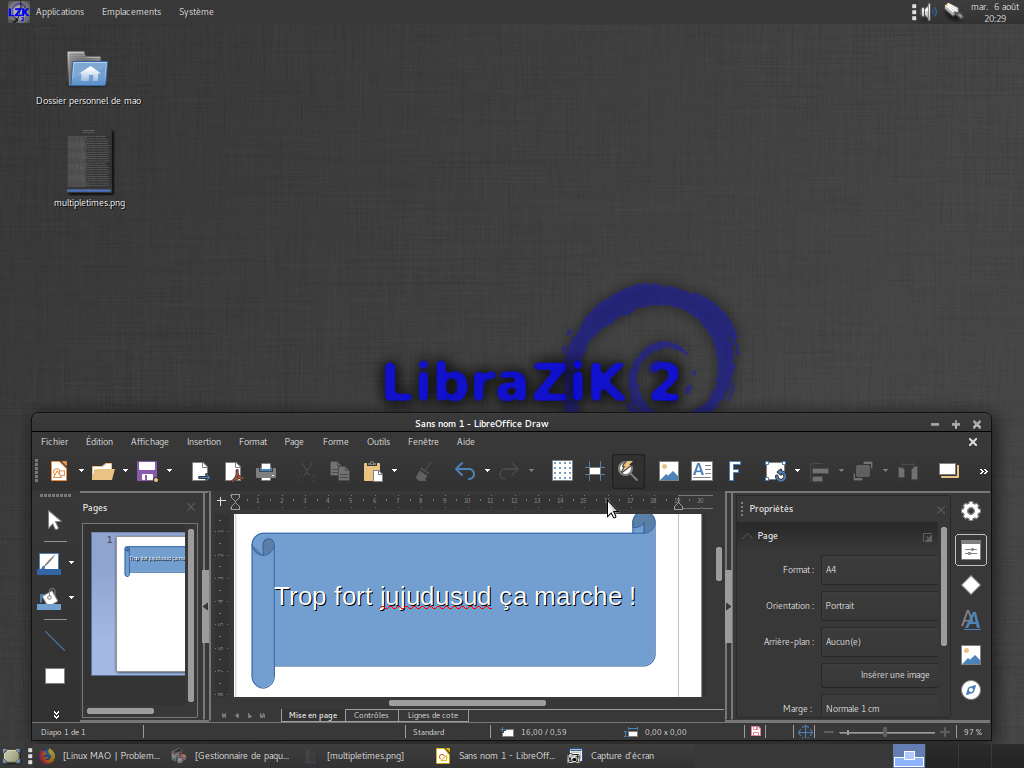
Task: Print the drawing with the printer icon
Action: pos(266,471)
